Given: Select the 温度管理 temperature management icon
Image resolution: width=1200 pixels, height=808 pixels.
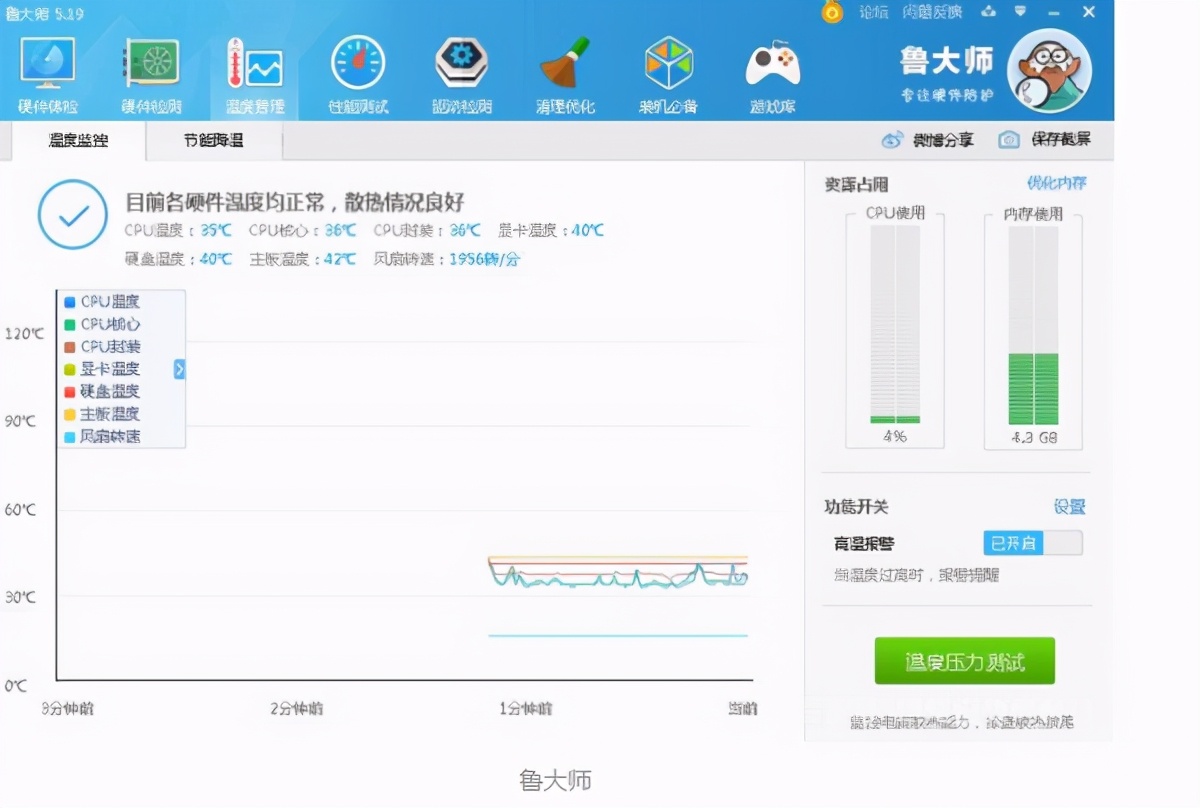Looking at the screenshot, I should click(254, 70).
